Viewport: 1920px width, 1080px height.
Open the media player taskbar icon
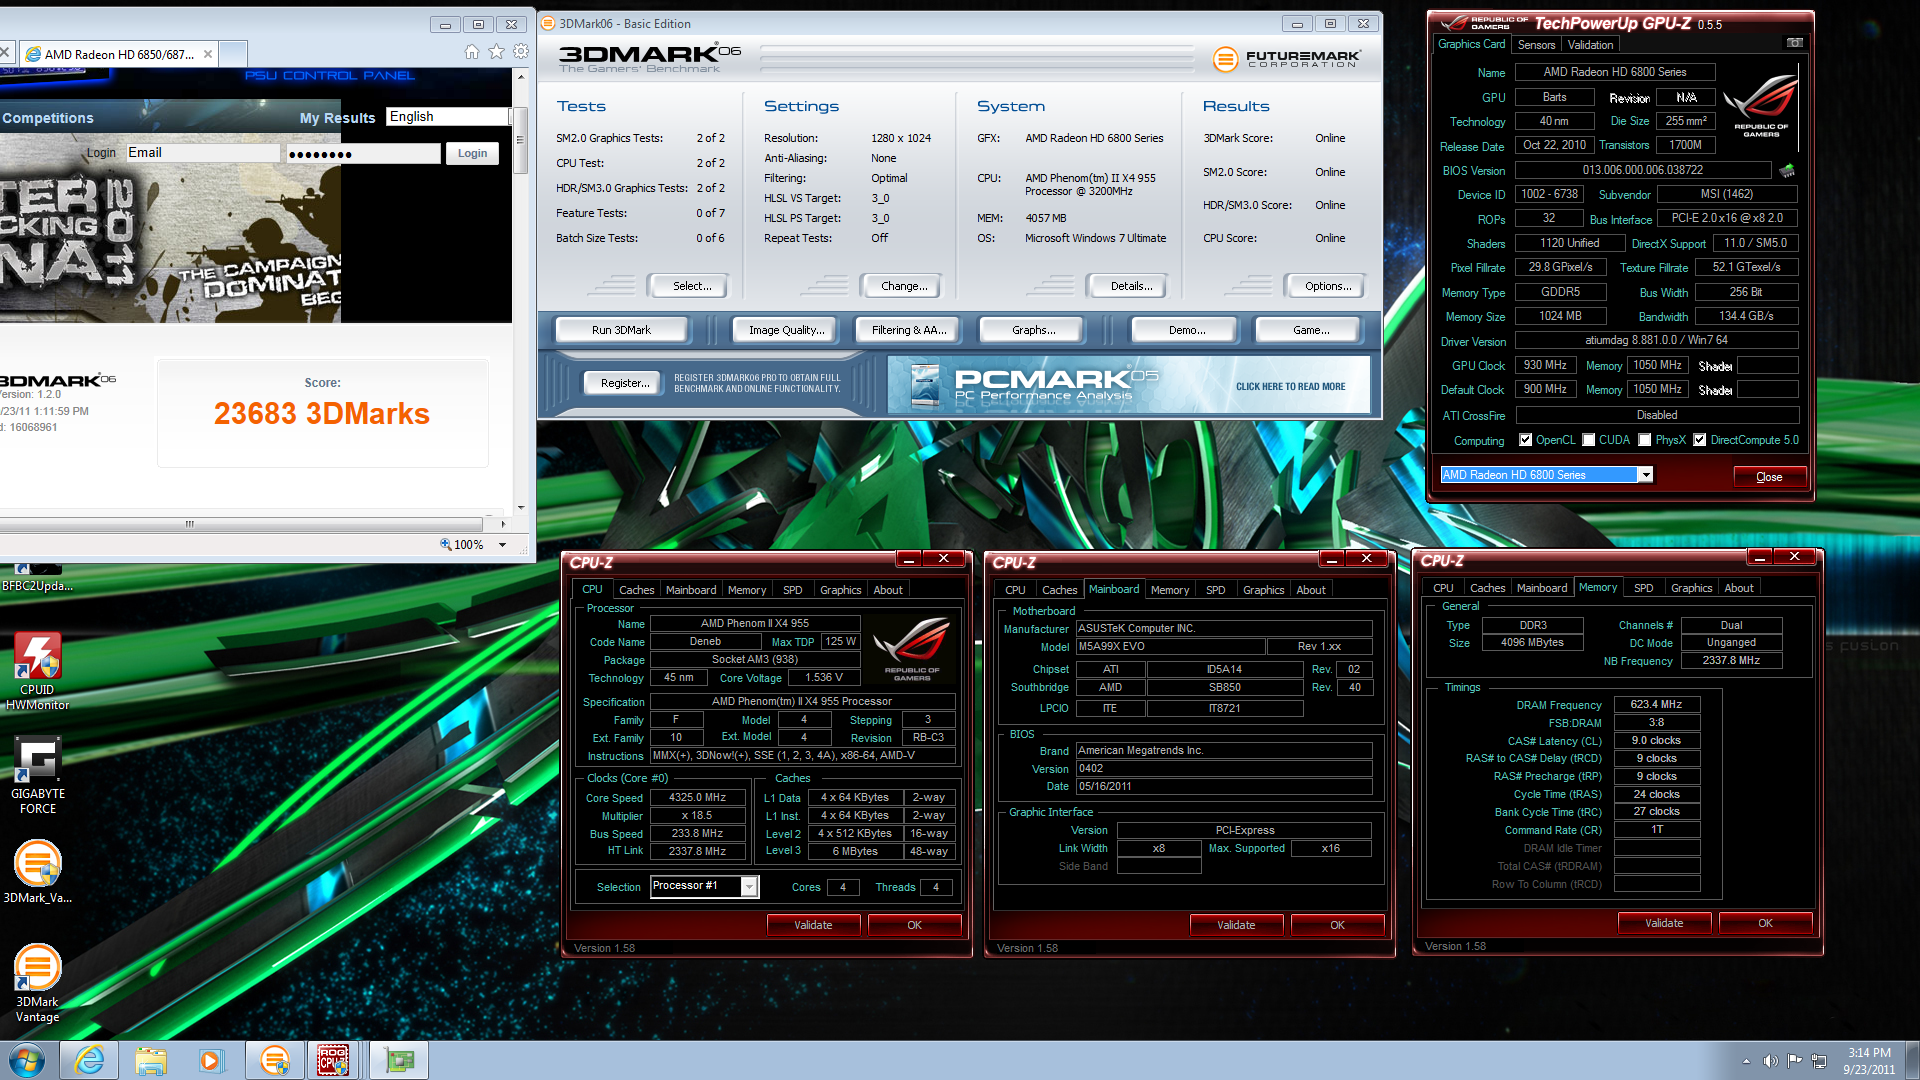click(x=211, y=1060)
